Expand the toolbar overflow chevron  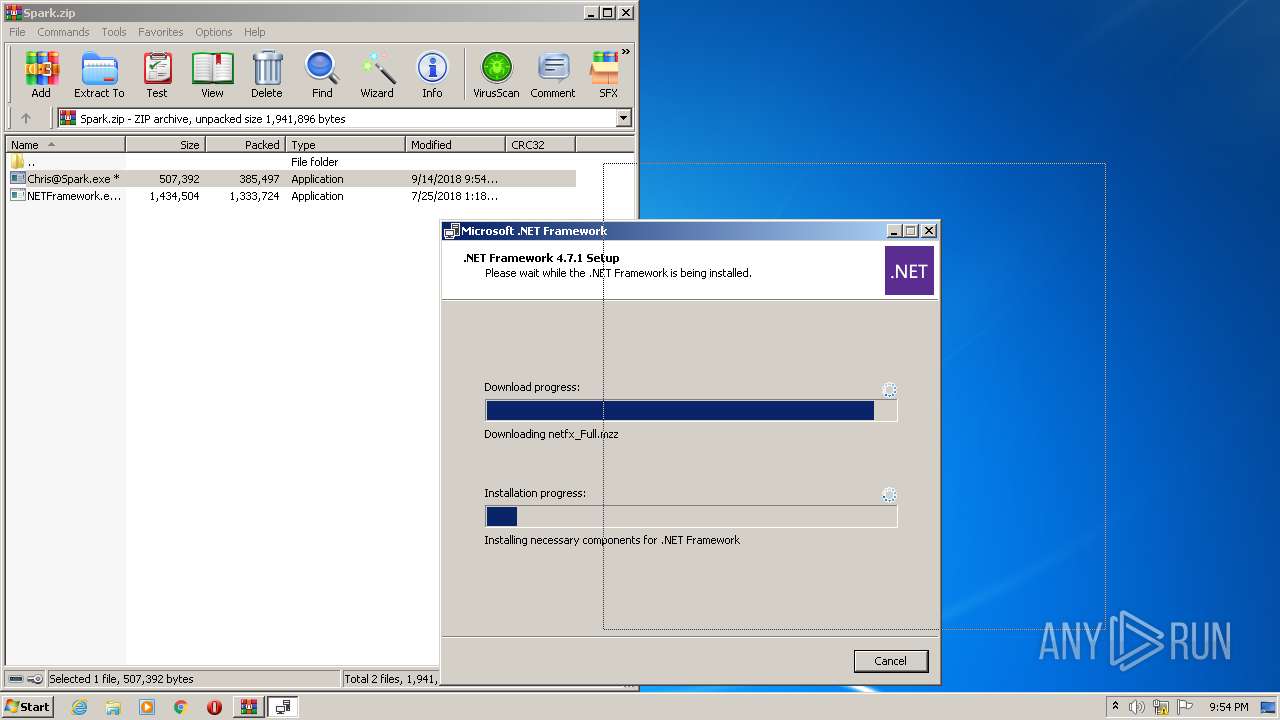point(626,52)
